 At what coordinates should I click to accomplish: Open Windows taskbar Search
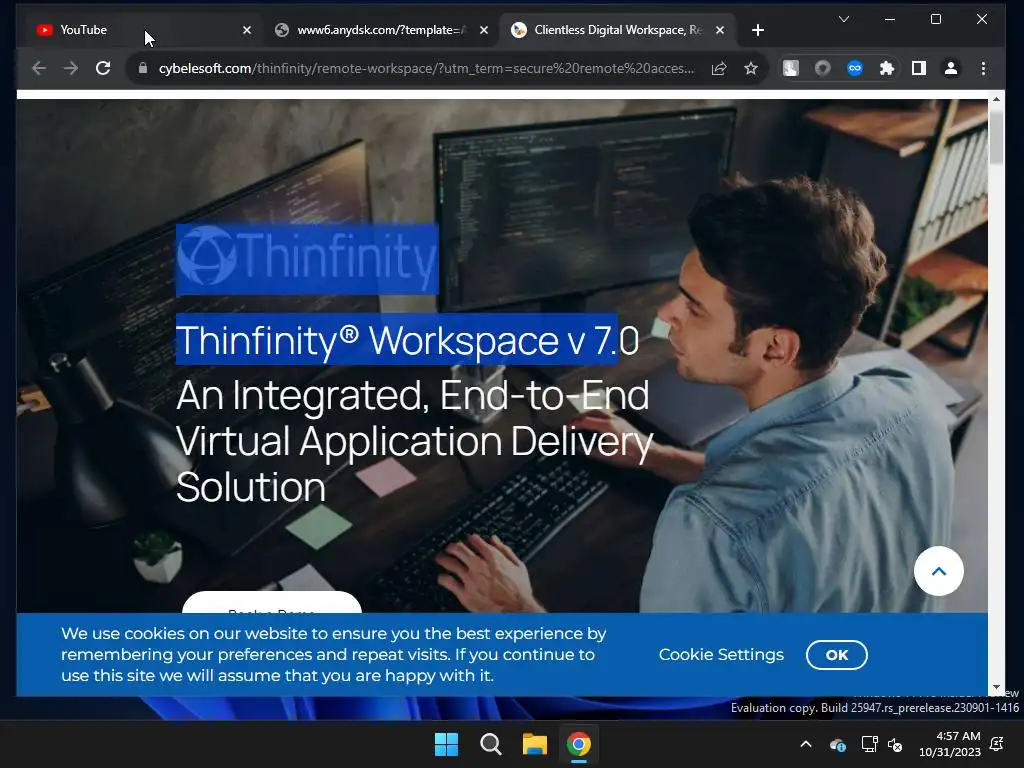pyautogui.click(x=490, y=744)
